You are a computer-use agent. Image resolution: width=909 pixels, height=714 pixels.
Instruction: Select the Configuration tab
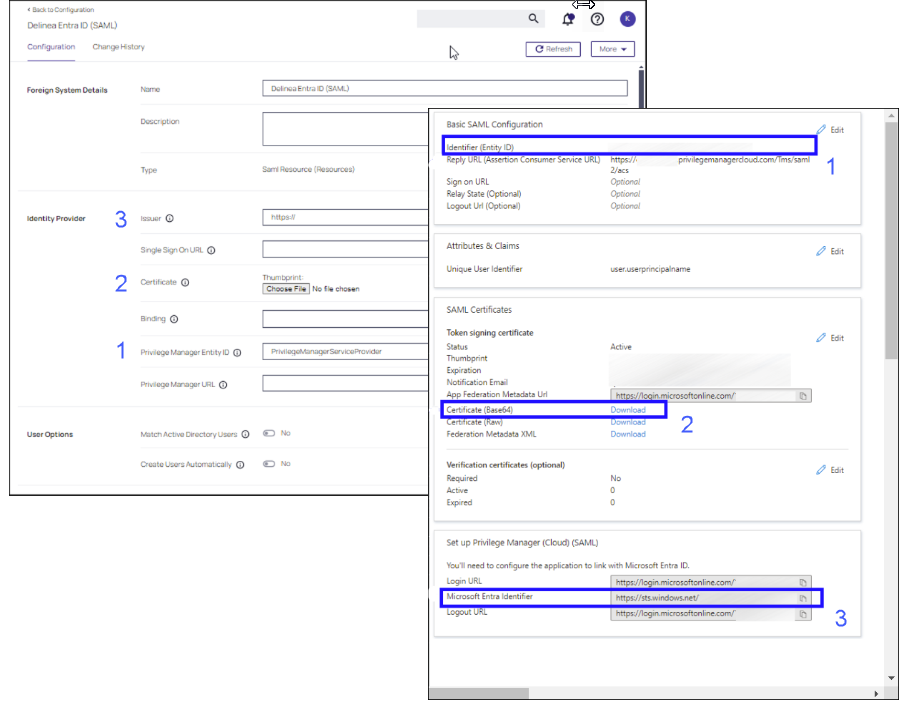point(51,47)
